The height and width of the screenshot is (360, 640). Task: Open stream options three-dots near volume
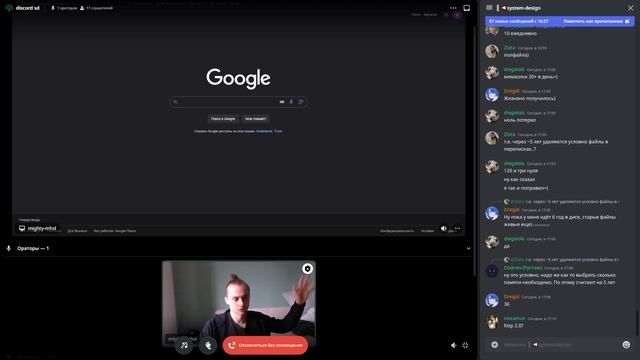click(457, 229)
